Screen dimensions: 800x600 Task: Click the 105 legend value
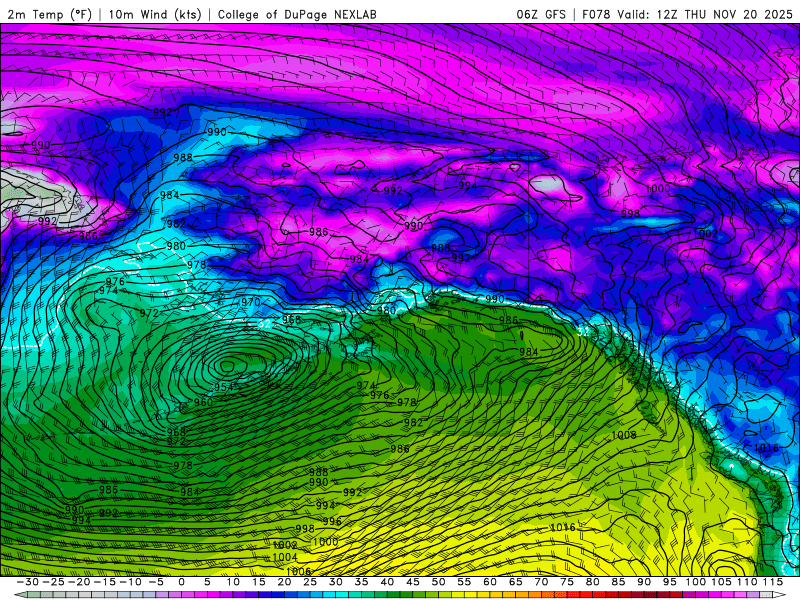721,582
